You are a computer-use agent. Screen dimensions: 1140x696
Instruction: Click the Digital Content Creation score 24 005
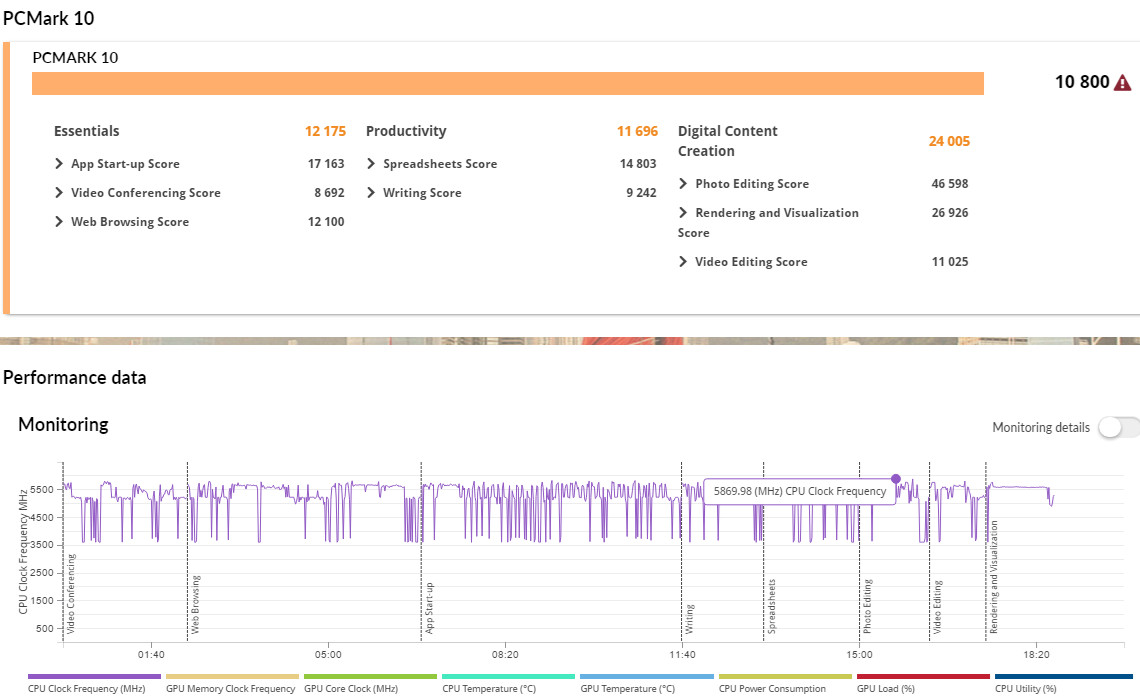[x=949, y=142]
